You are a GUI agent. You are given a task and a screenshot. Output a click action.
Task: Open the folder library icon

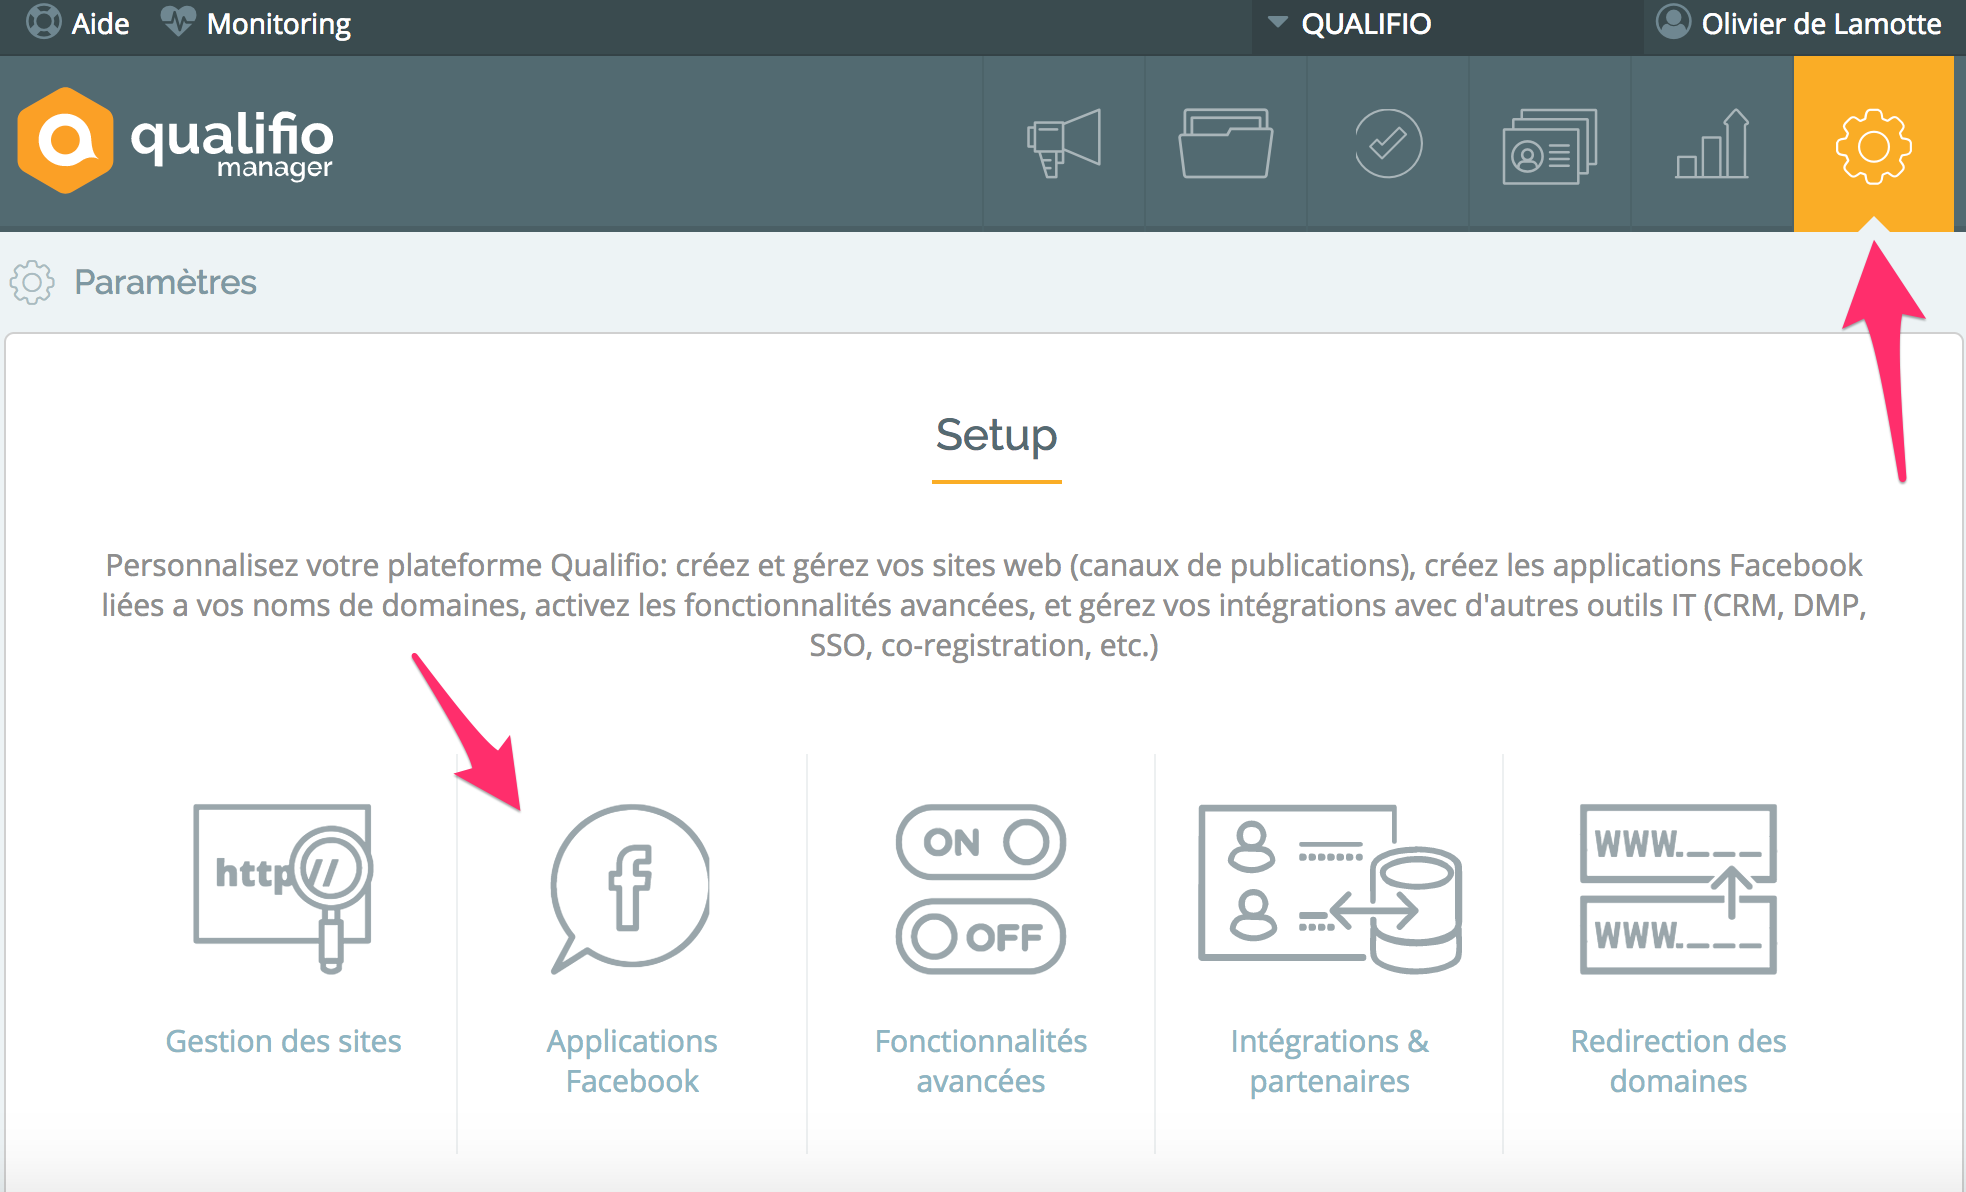coord(1226,143)
